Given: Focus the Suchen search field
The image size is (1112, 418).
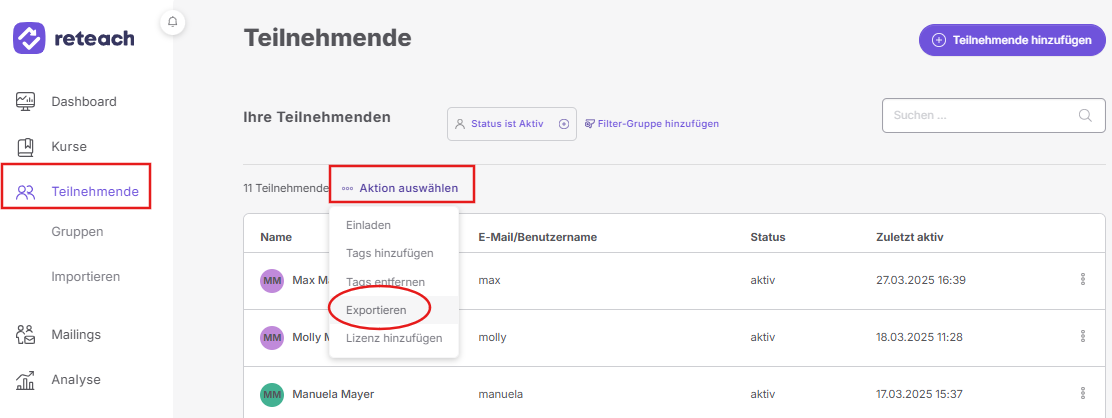Looking at the screenshot, I should click(x=994, y=116).
